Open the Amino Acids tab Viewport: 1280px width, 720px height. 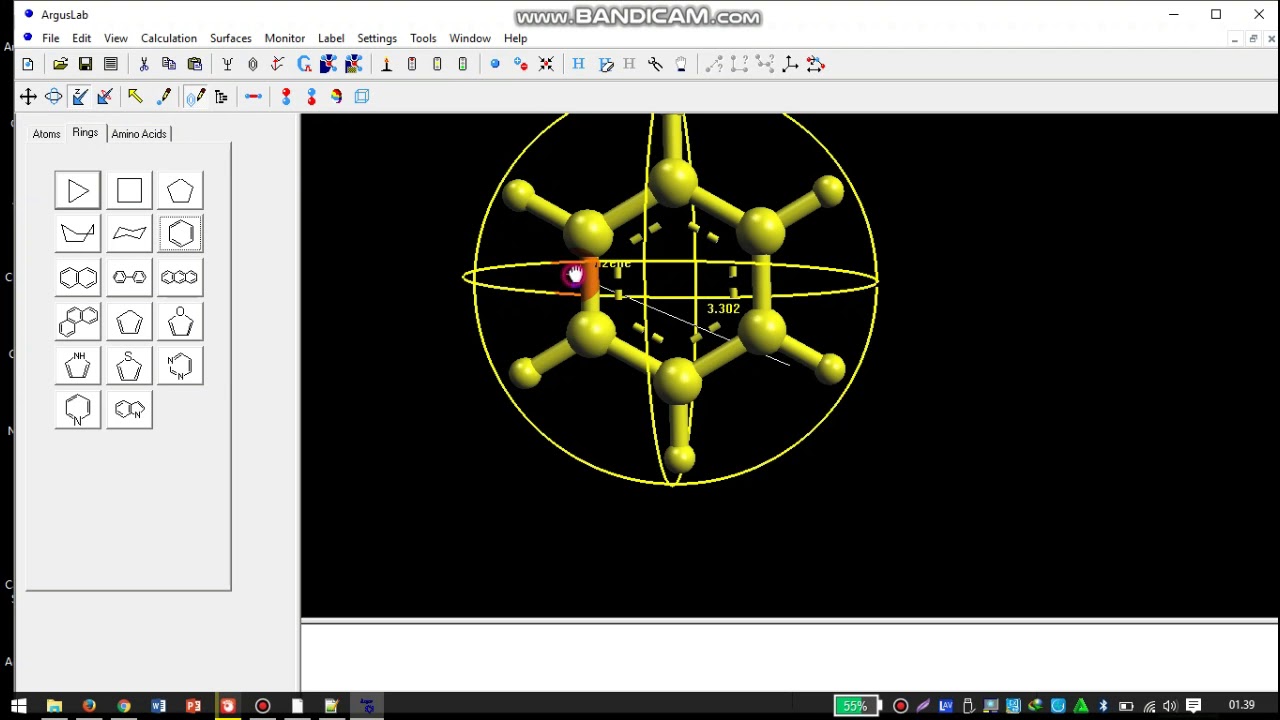click(x=139, y=134)
